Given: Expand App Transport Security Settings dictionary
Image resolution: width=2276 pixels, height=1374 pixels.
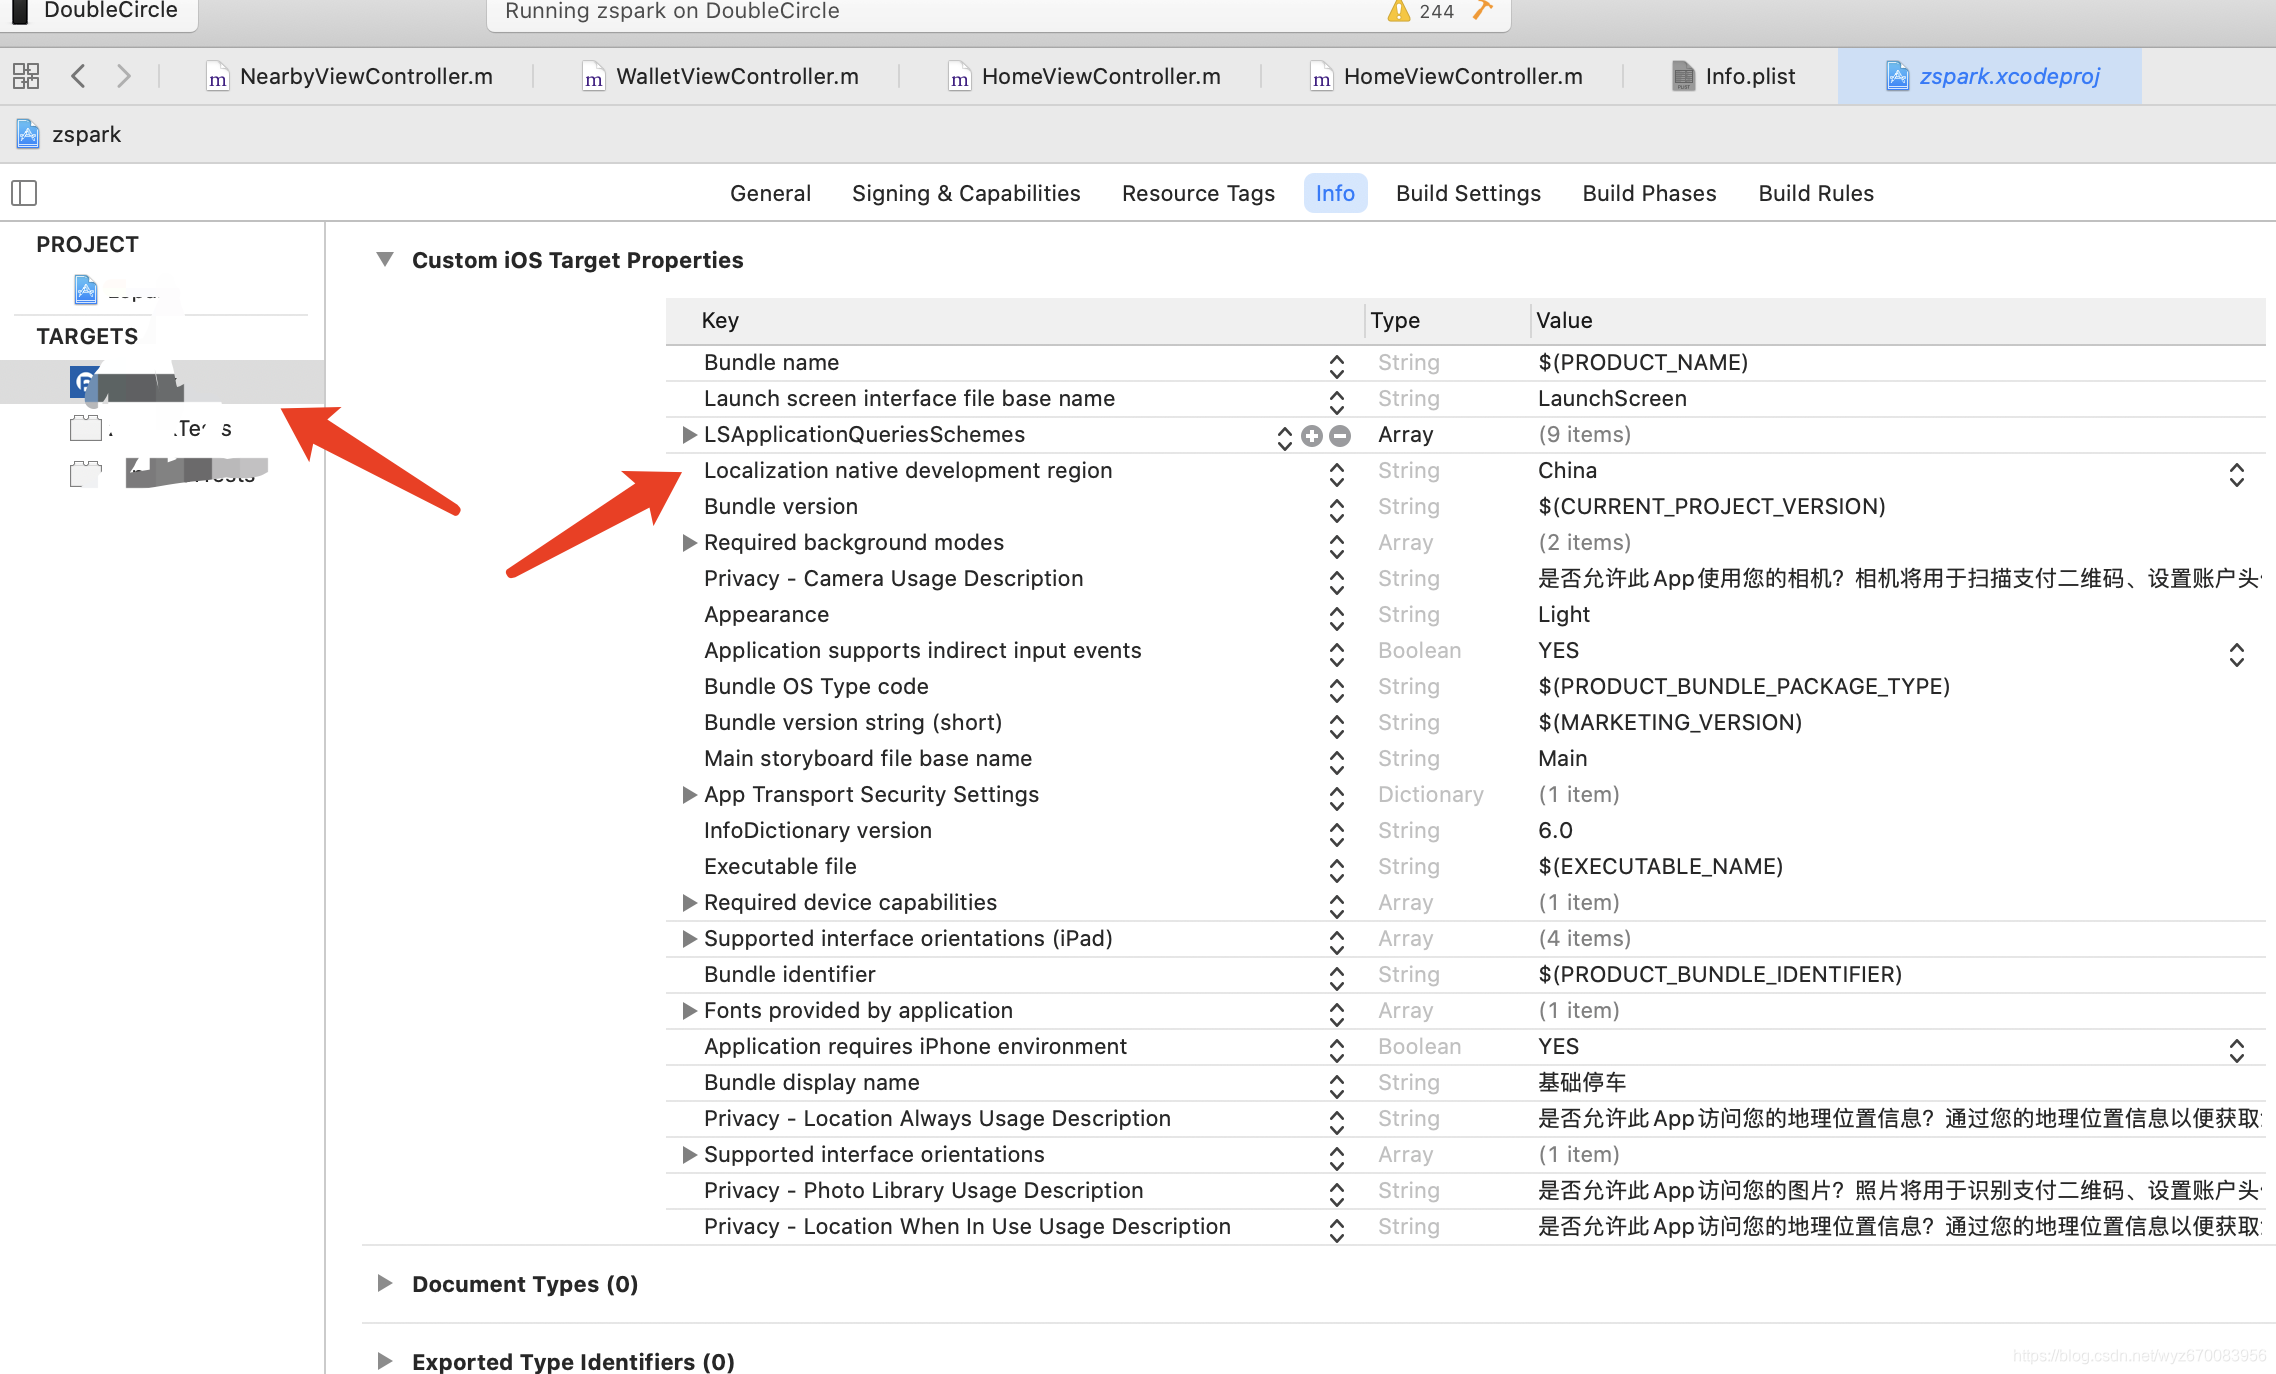Looking at the screenshot, I should 689,794.
